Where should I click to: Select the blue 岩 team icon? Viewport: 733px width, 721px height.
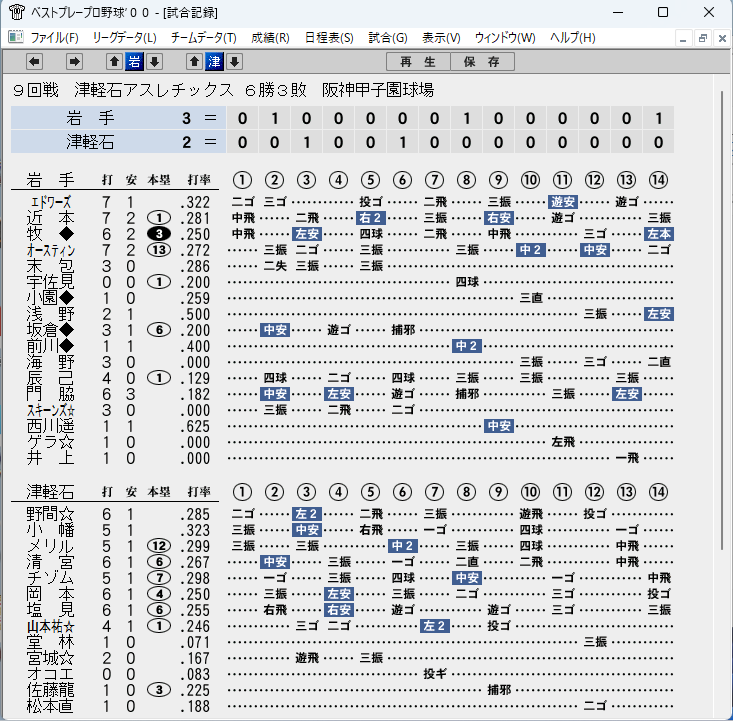pyautogui.click(x=134, y=61)
